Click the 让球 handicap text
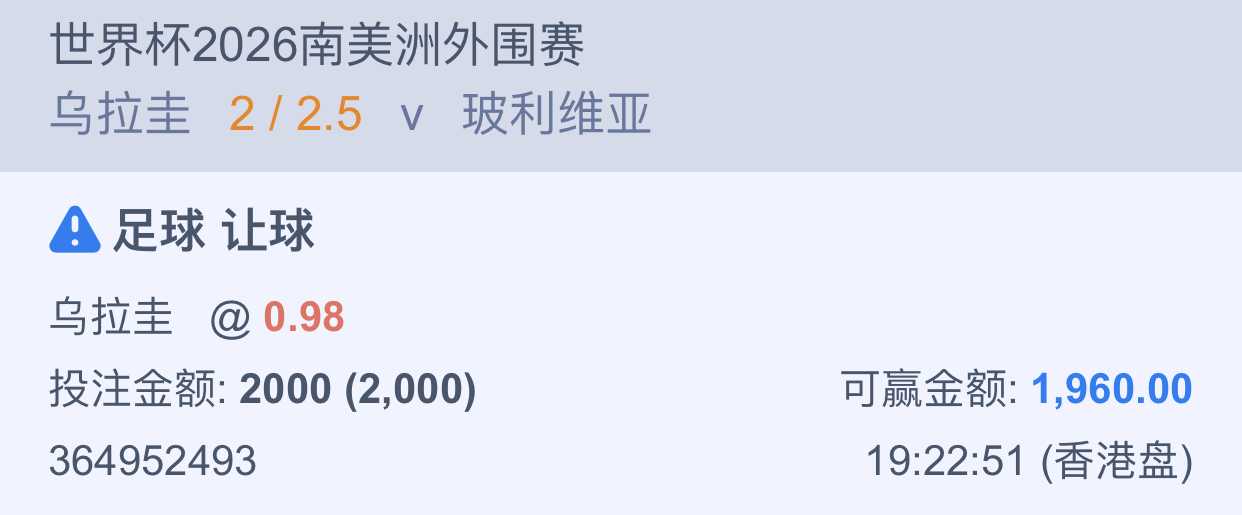 [268, 231]
